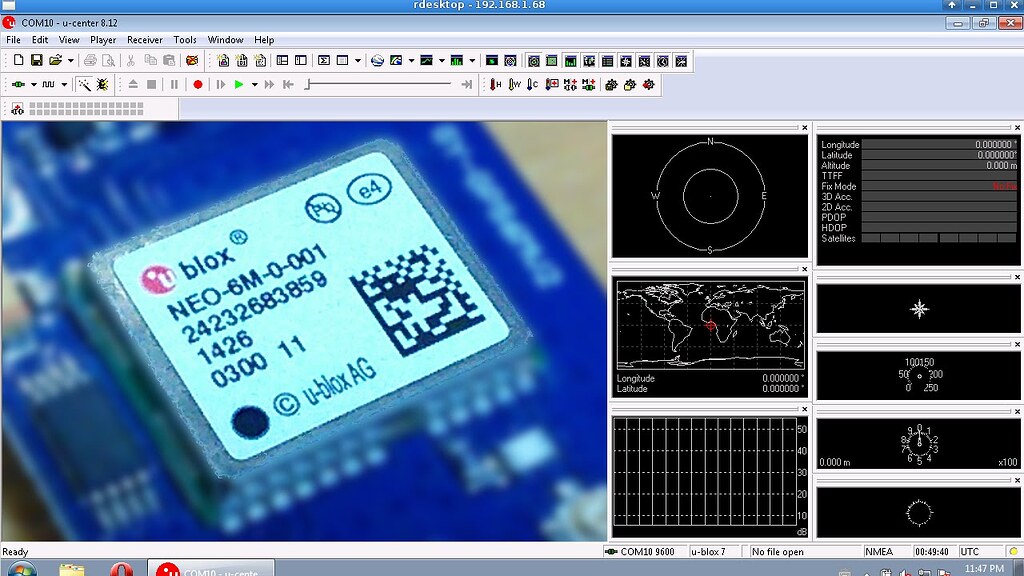The image size is (1024, 576).
Task: Click the Pause playback icon
Action: click(x=174, y=84)
